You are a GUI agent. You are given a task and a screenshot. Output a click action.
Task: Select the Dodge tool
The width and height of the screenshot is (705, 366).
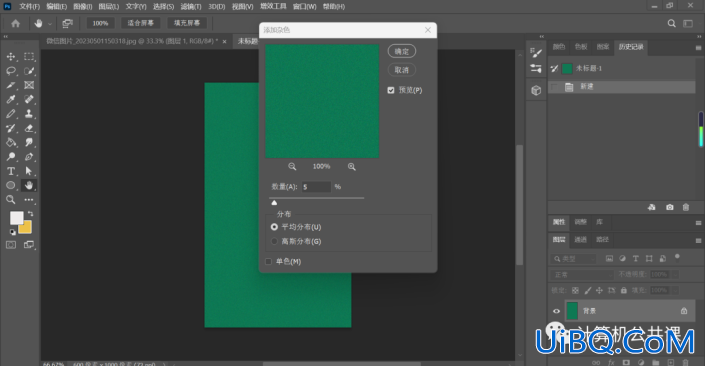pos(11,157)
